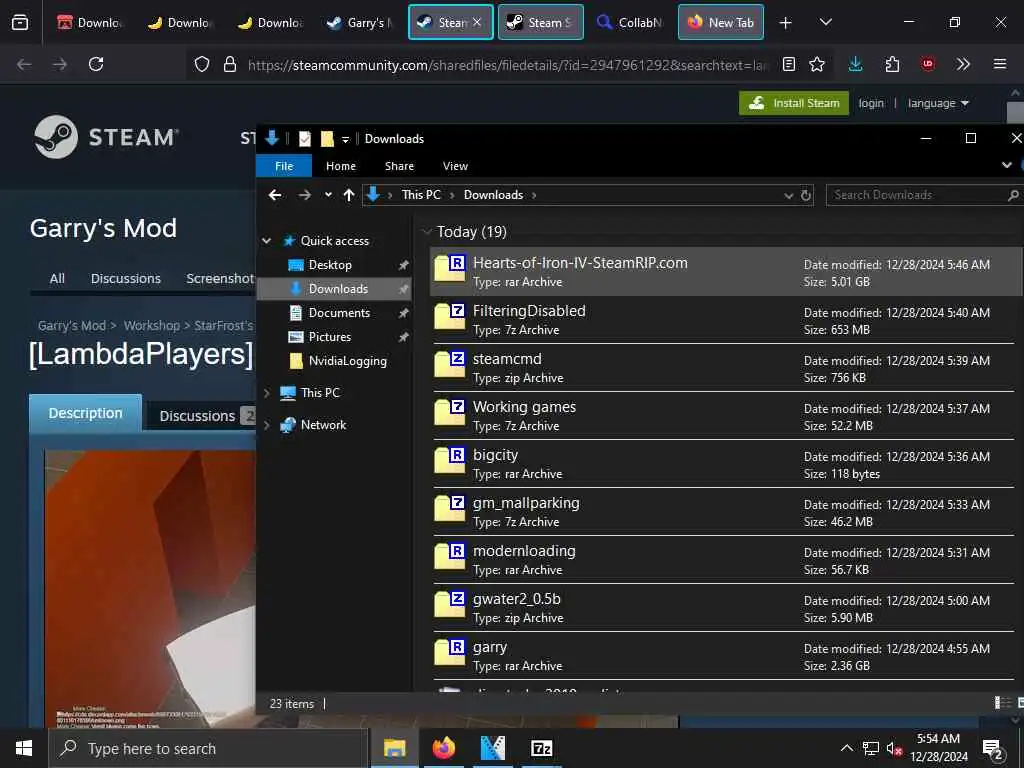
Task: Open Firefox extensions puzzle icon
Action: (892, 64)
